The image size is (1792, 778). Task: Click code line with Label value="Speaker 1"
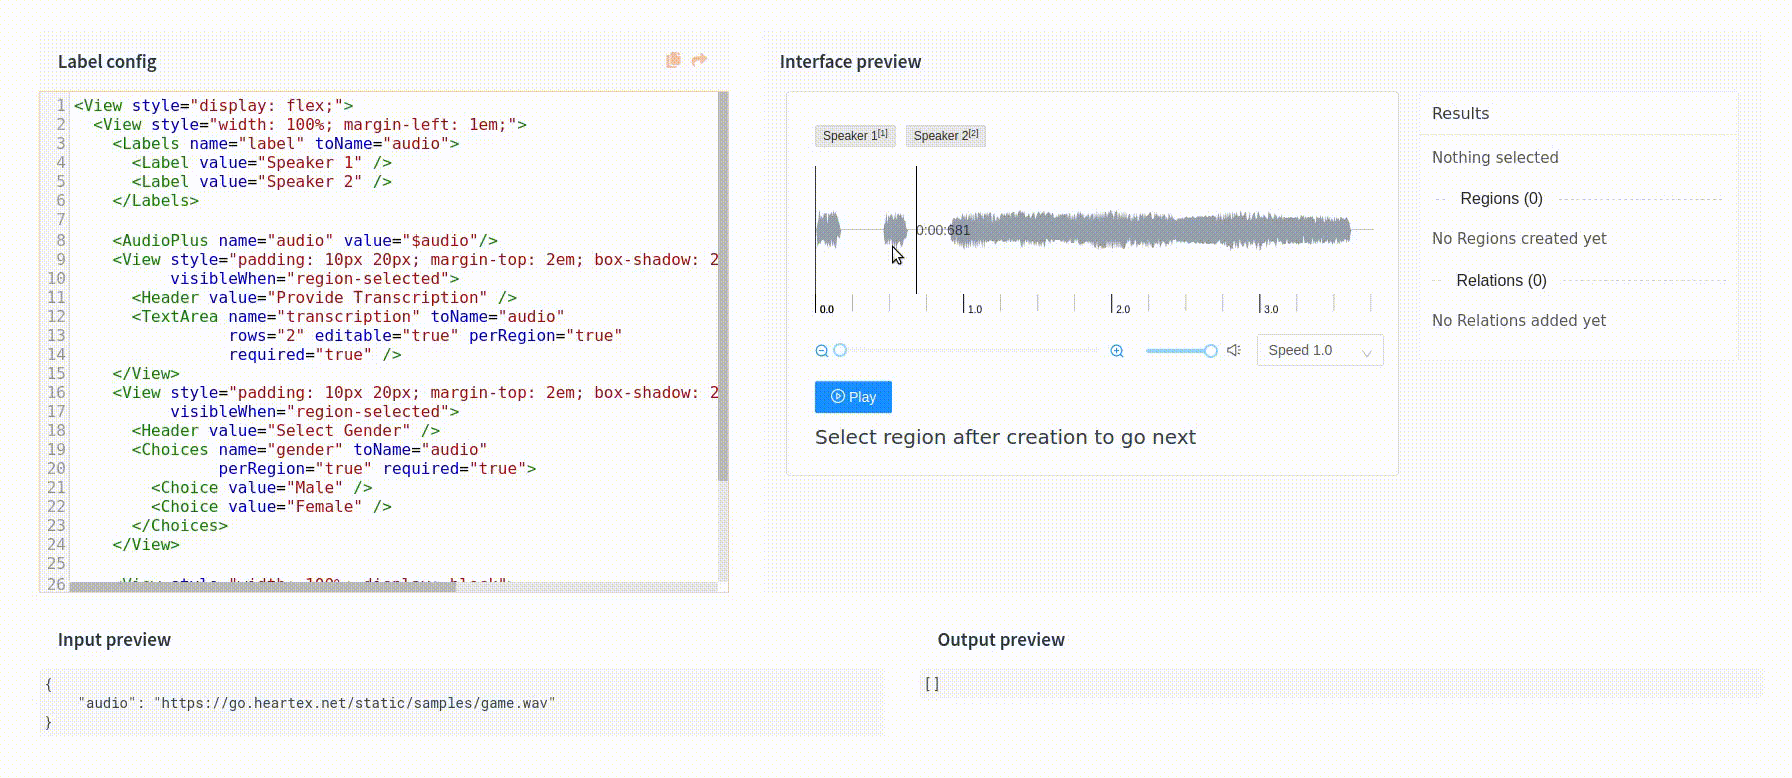[x=262, y=162]
